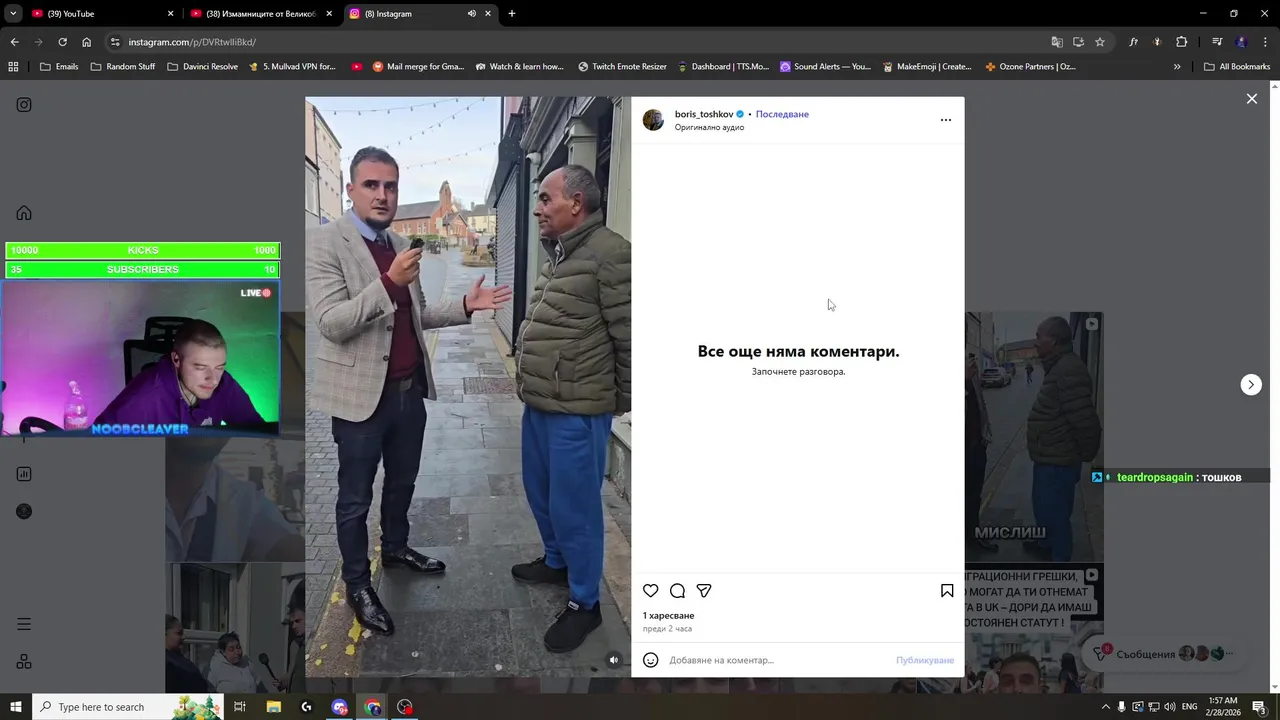The height and width of the screenshot is (720, 1280).
Task: Open Instagram home from logo icon
Action: pyautogui.click(x=24, y=105)
